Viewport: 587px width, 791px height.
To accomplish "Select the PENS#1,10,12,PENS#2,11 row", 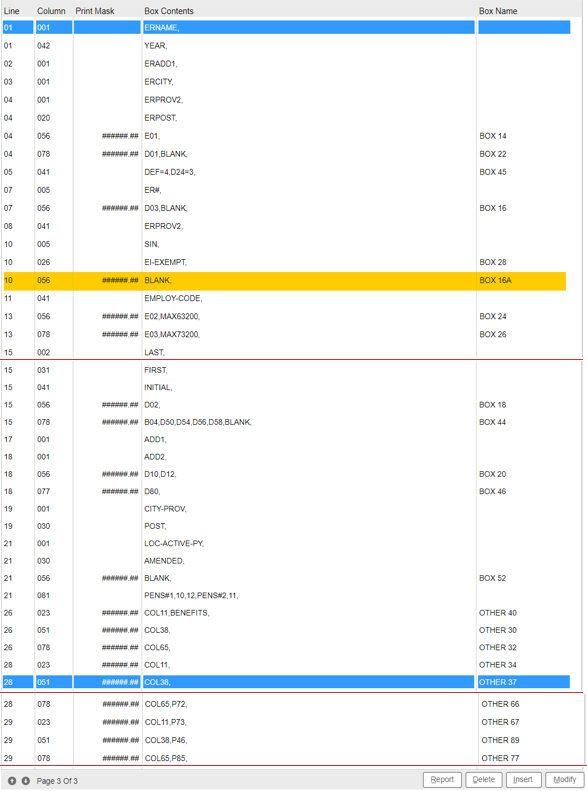I will click(286, 595).
